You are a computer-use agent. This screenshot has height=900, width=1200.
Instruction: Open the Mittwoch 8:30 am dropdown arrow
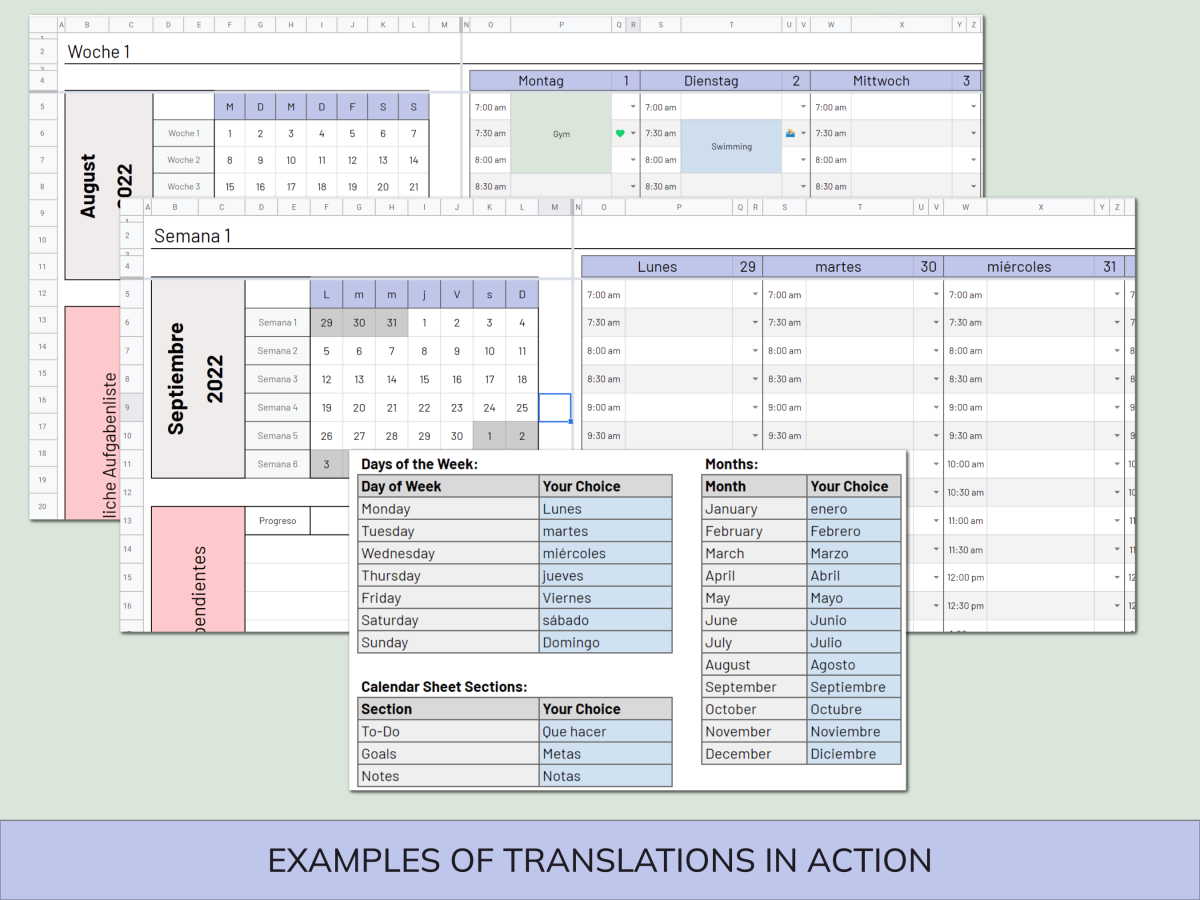(x=973, y=186)
